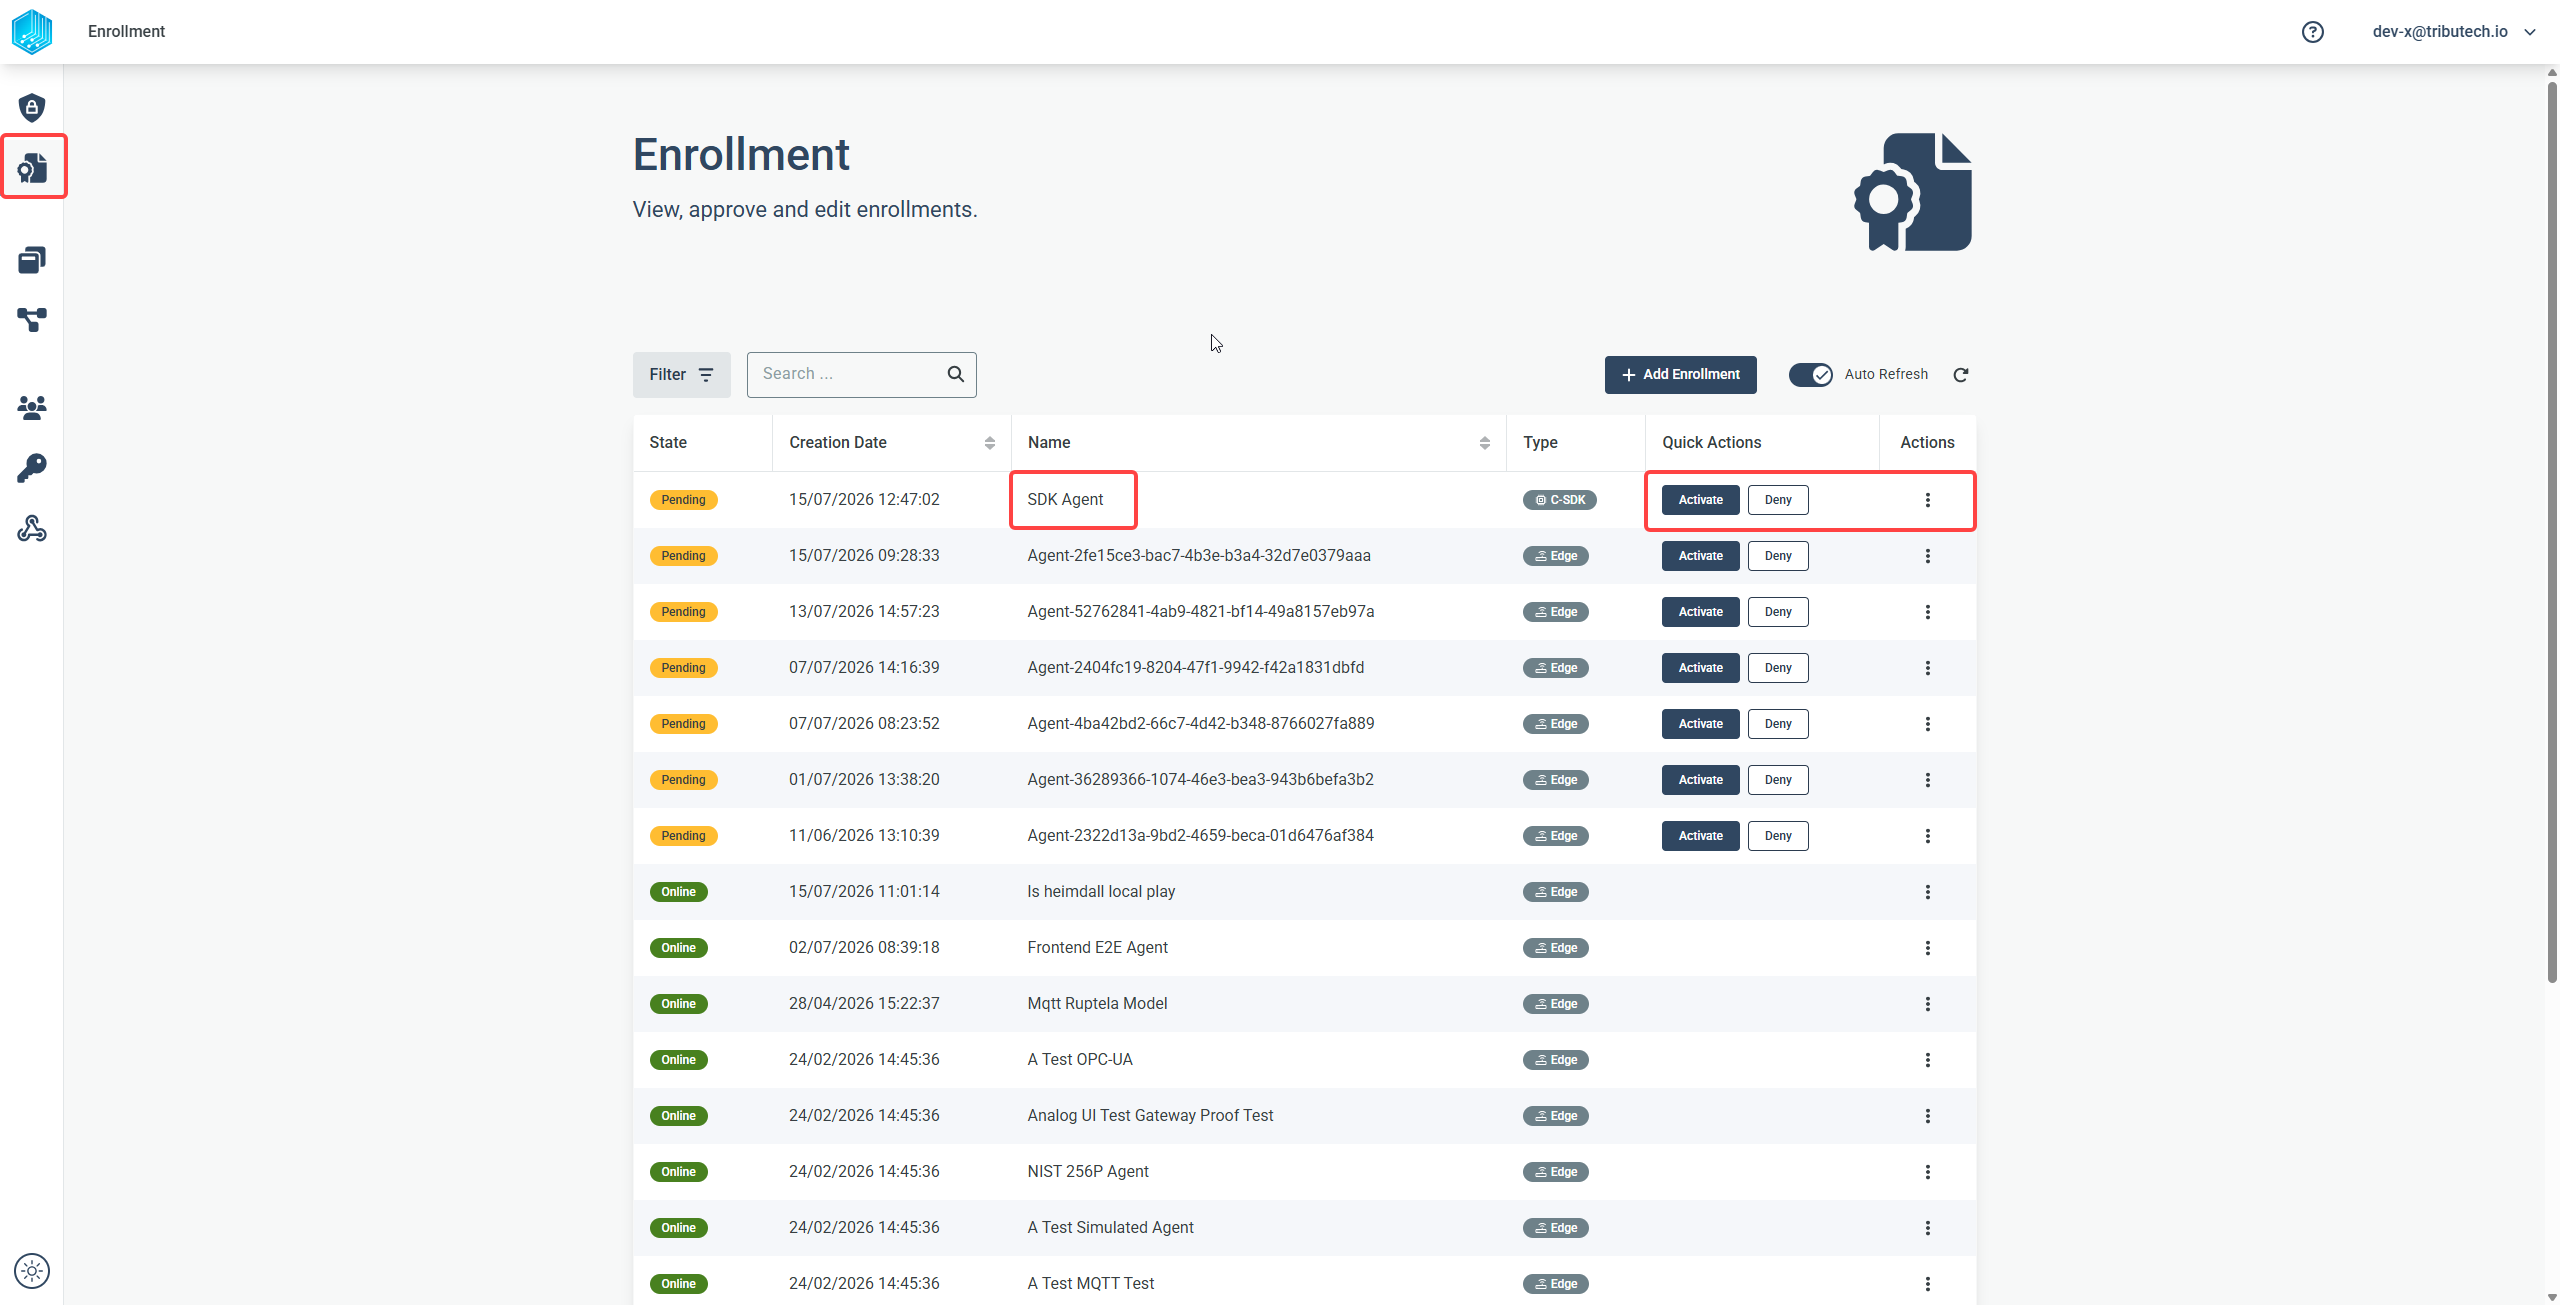This screenshot has width=2560, height=1305.
Task: Open the webhooks sidebar icon
Action: [32, 528]
